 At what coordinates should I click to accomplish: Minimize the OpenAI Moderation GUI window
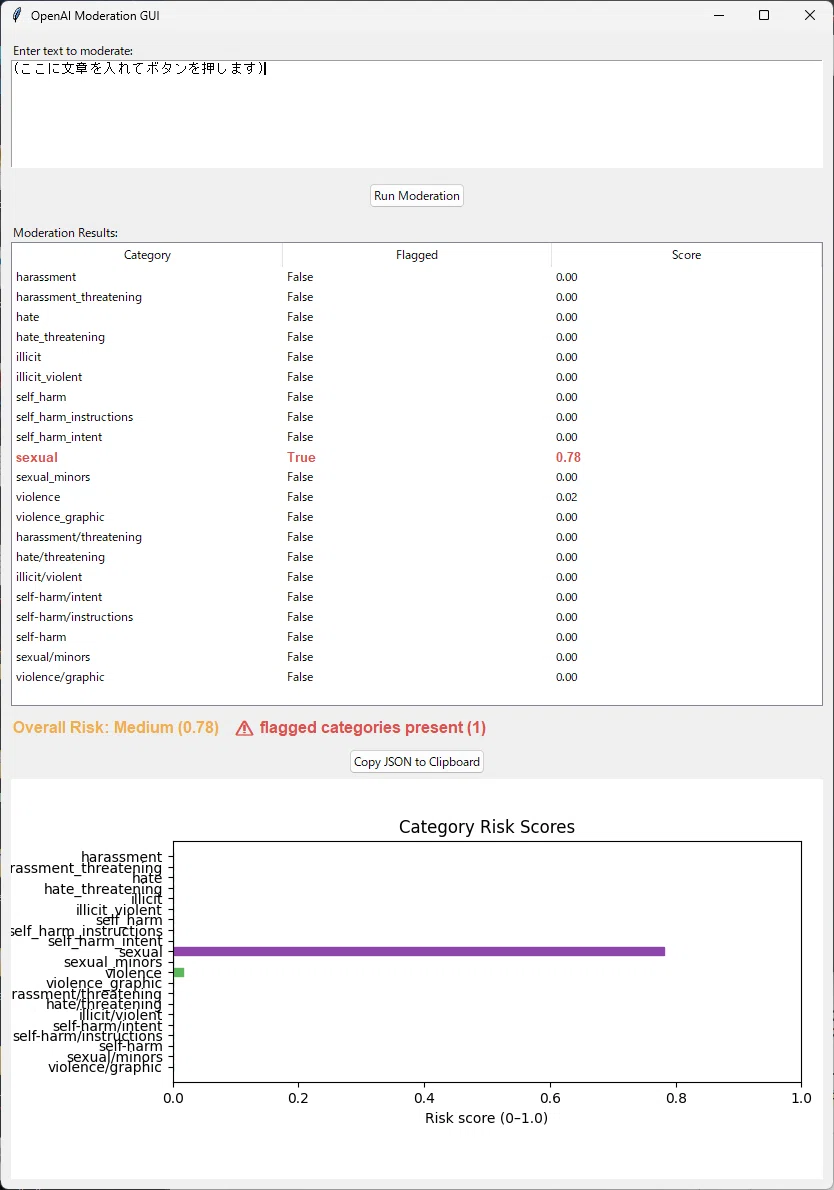[719, 15]
